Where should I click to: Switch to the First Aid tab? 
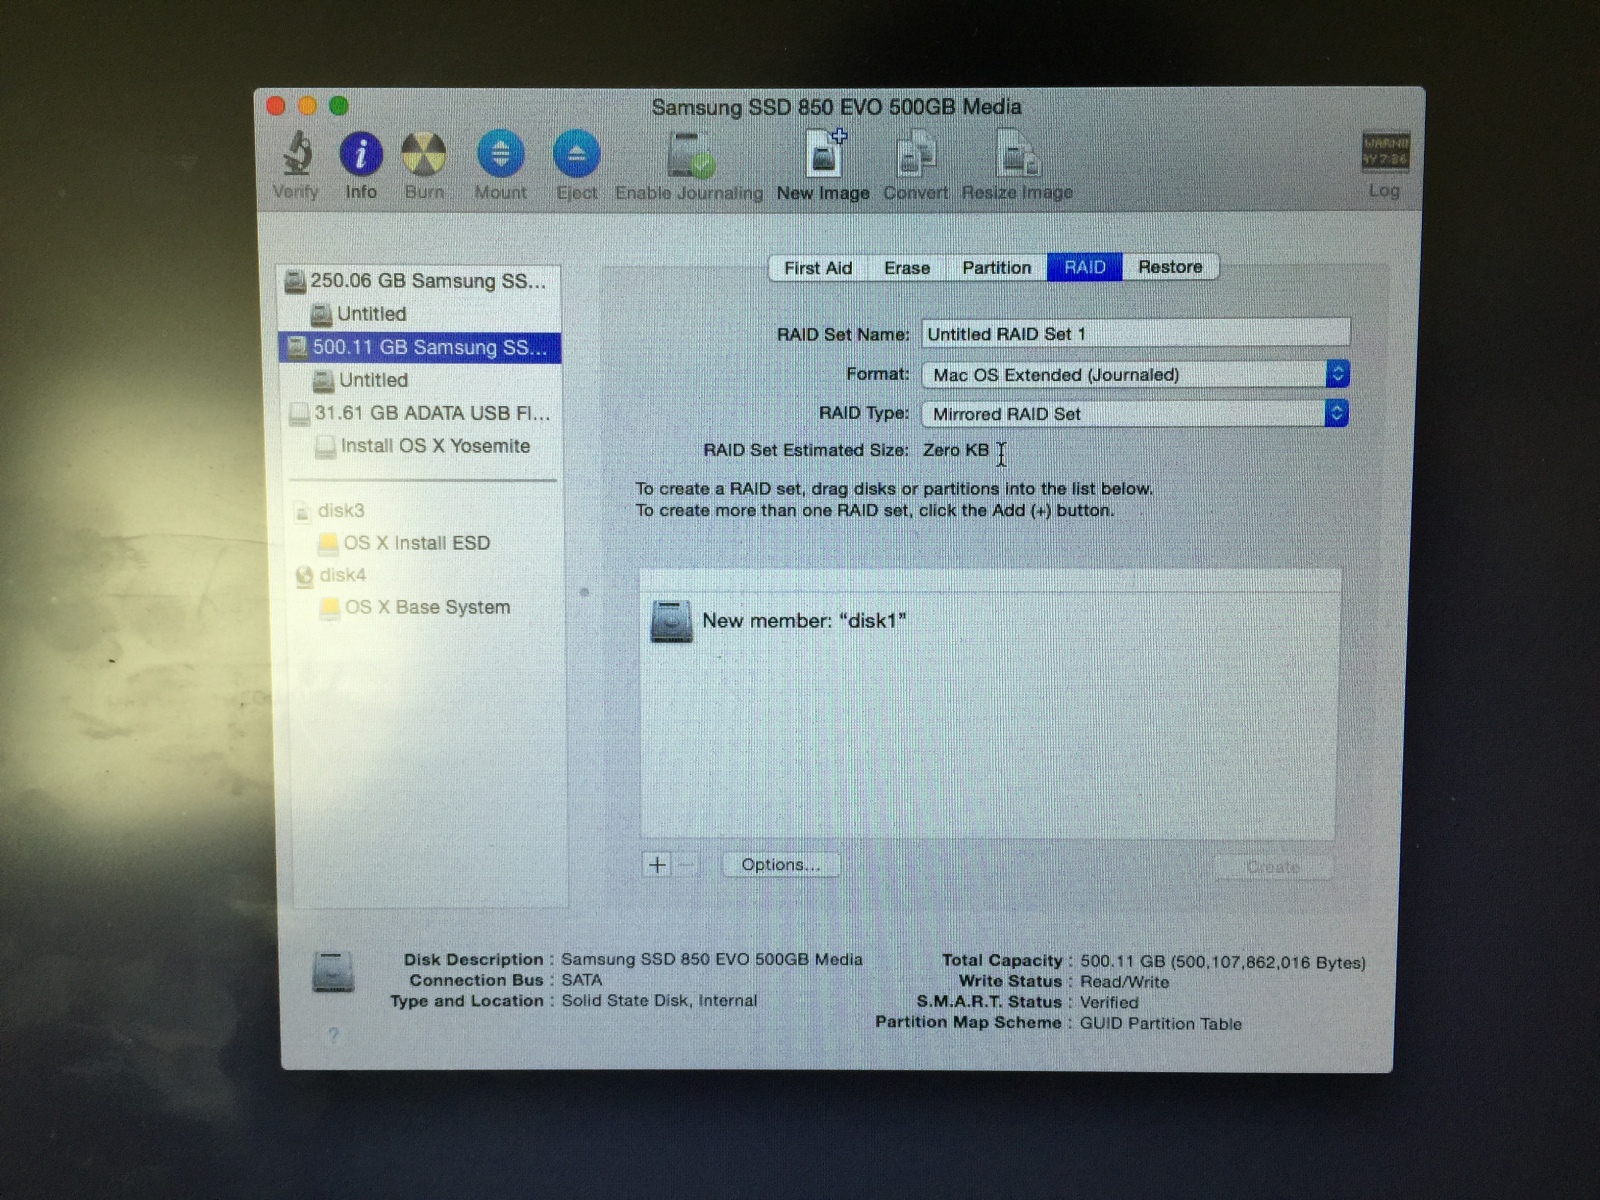point(818,268)
